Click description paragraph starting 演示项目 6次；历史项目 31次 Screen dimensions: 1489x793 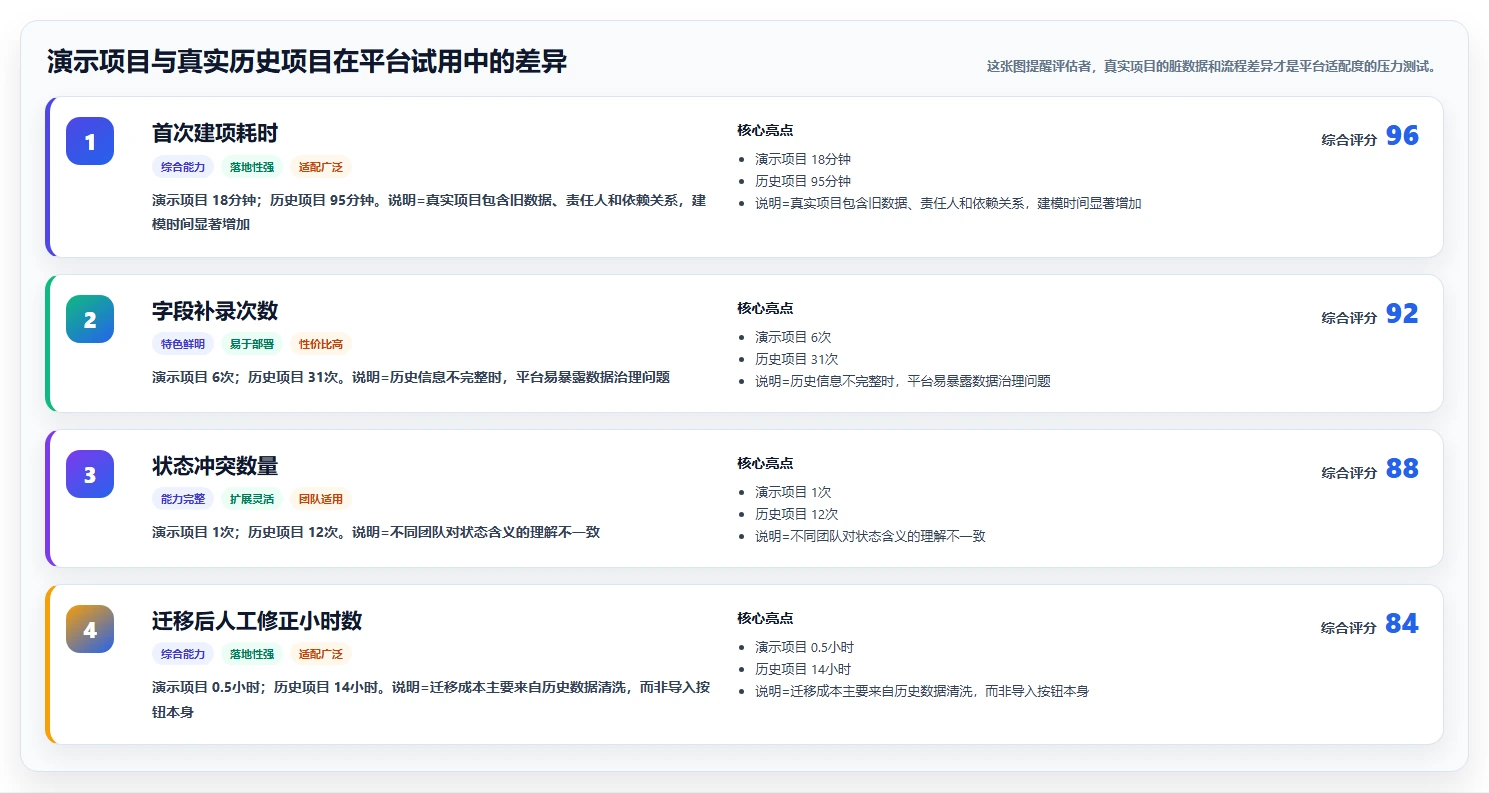click(x=411, y=377)
